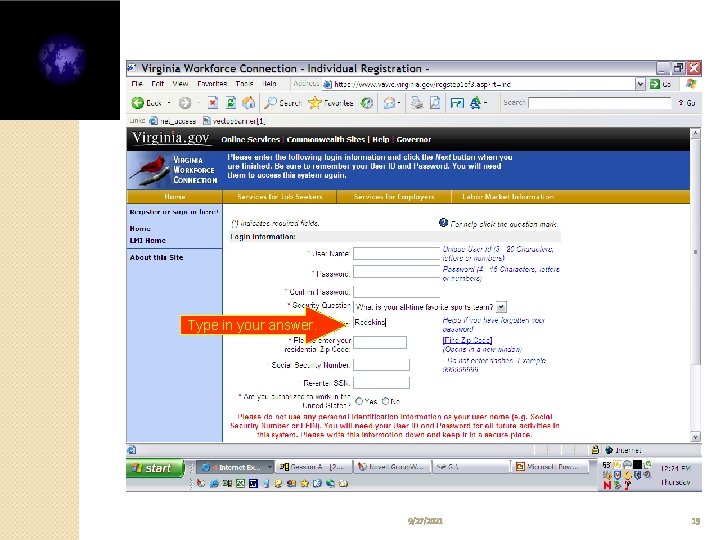Select Yes for authorized to work
720x540 pixels.
(x=359, y=401)
